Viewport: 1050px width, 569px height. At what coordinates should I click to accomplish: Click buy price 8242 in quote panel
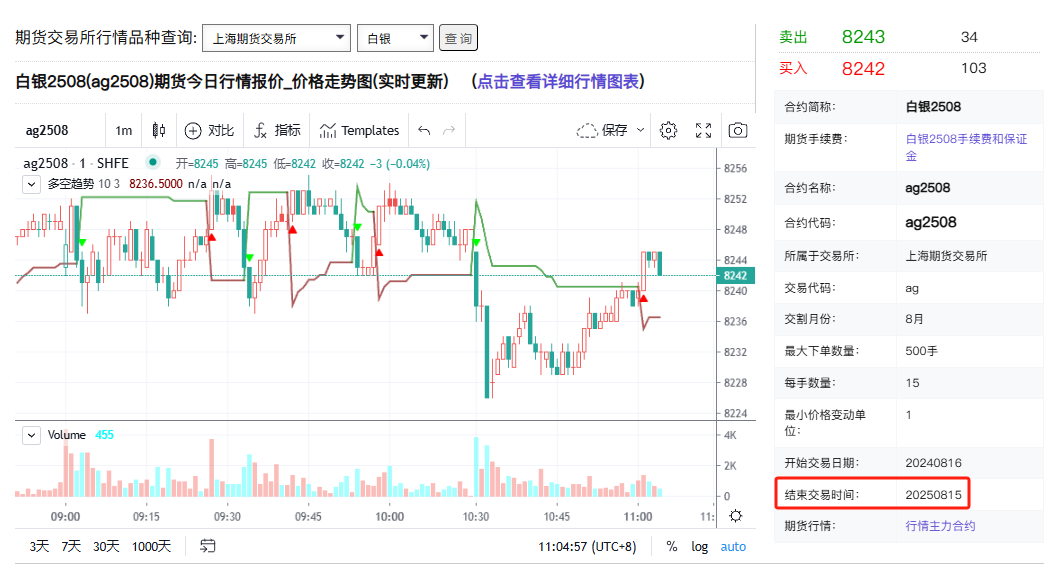point(863,68)
